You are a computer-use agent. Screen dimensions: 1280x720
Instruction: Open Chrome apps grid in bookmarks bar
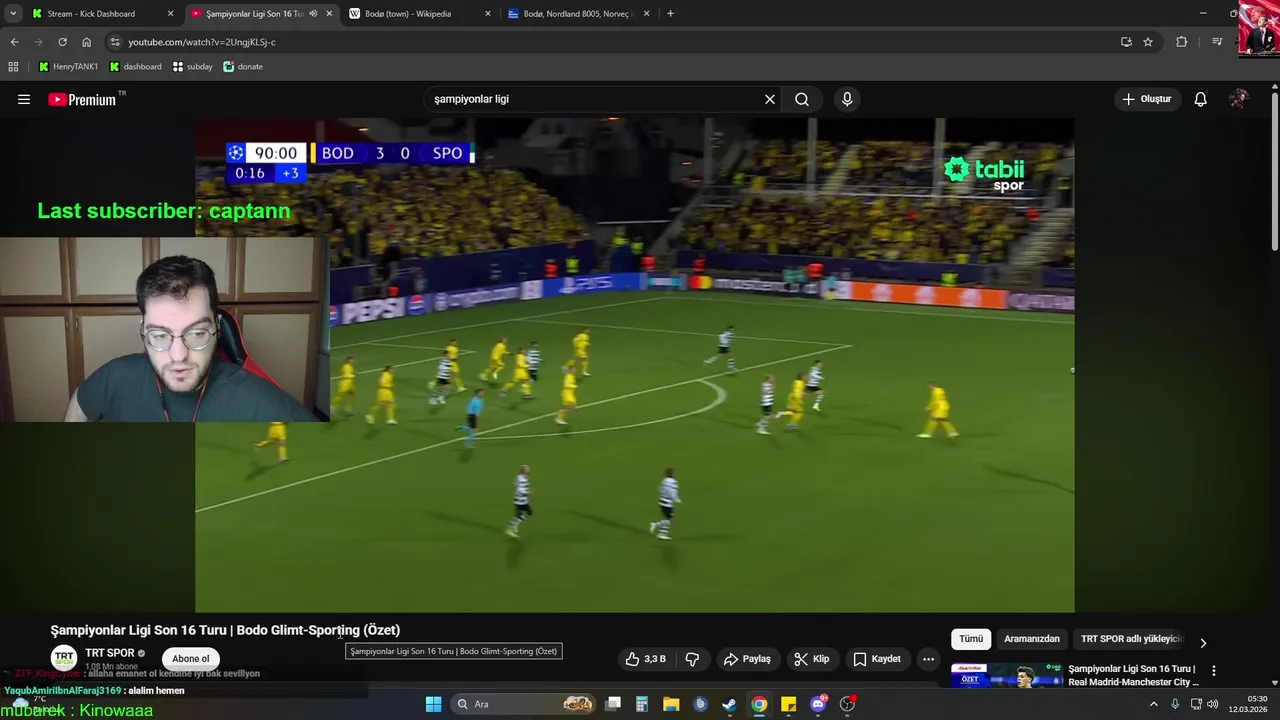[13, 67]
